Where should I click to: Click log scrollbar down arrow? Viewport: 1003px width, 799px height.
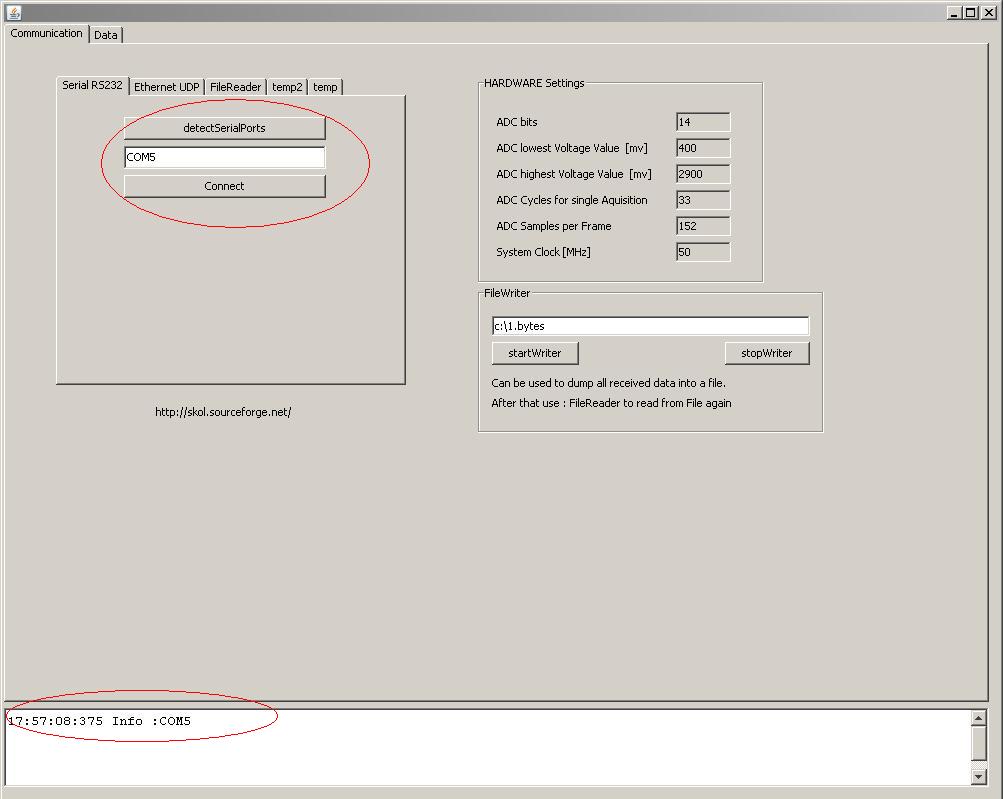[x=978, y=777]
